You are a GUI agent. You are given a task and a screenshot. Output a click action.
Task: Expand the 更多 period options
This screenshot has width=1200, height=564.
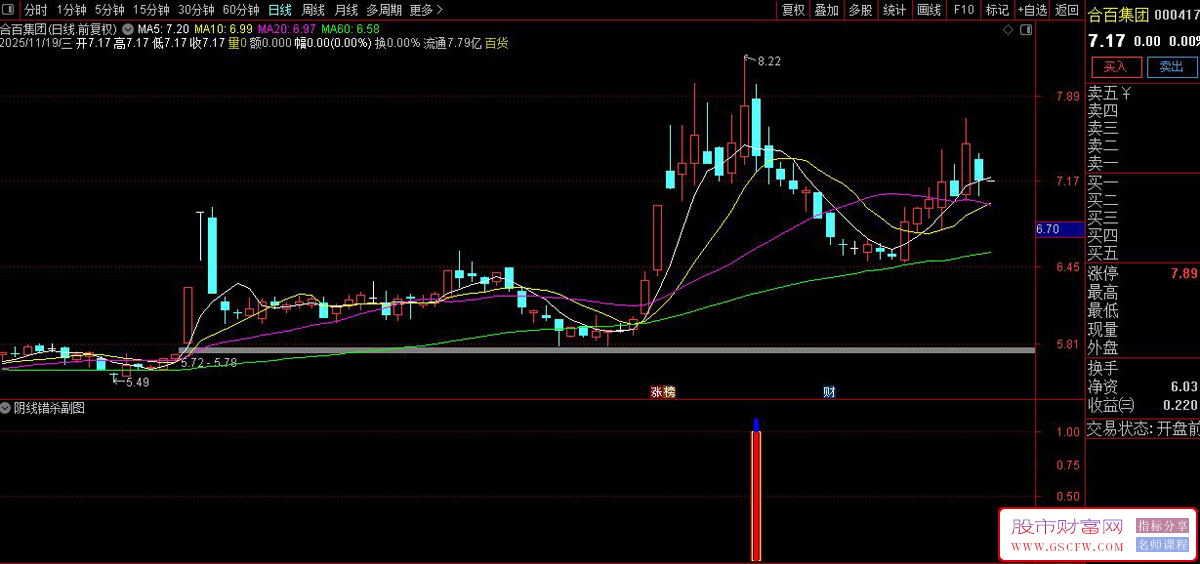tap(426, 10)
